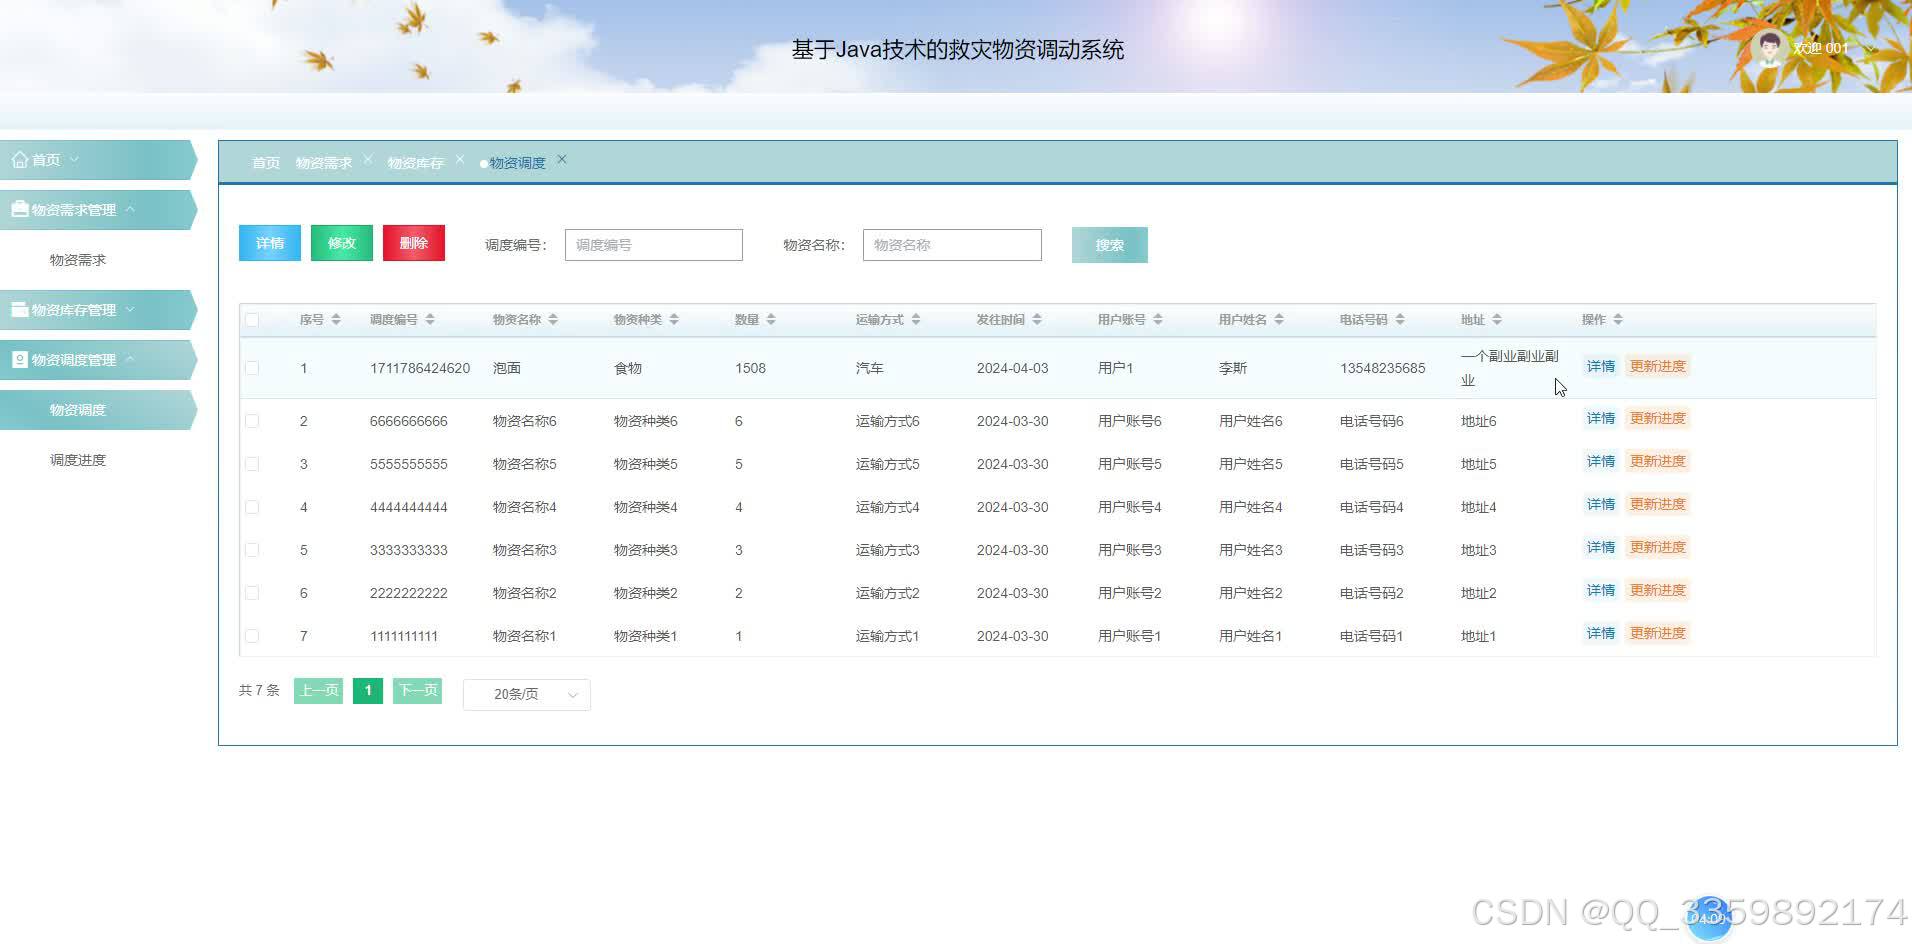Image resolution: width=1912 pixels, height=944 pixels.
Task: Go to 下一页
Action: pyautogui.click(x=418, y=691)
